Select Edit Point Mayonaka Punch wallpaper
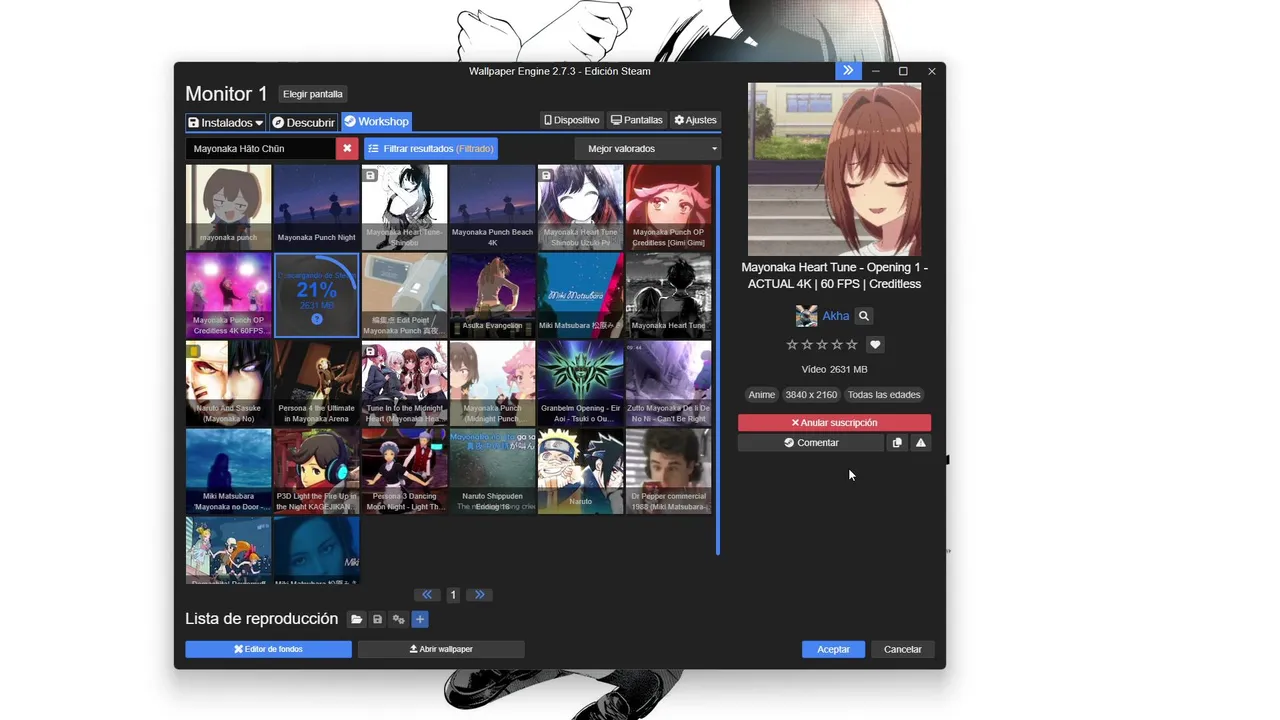 (404, 295)
